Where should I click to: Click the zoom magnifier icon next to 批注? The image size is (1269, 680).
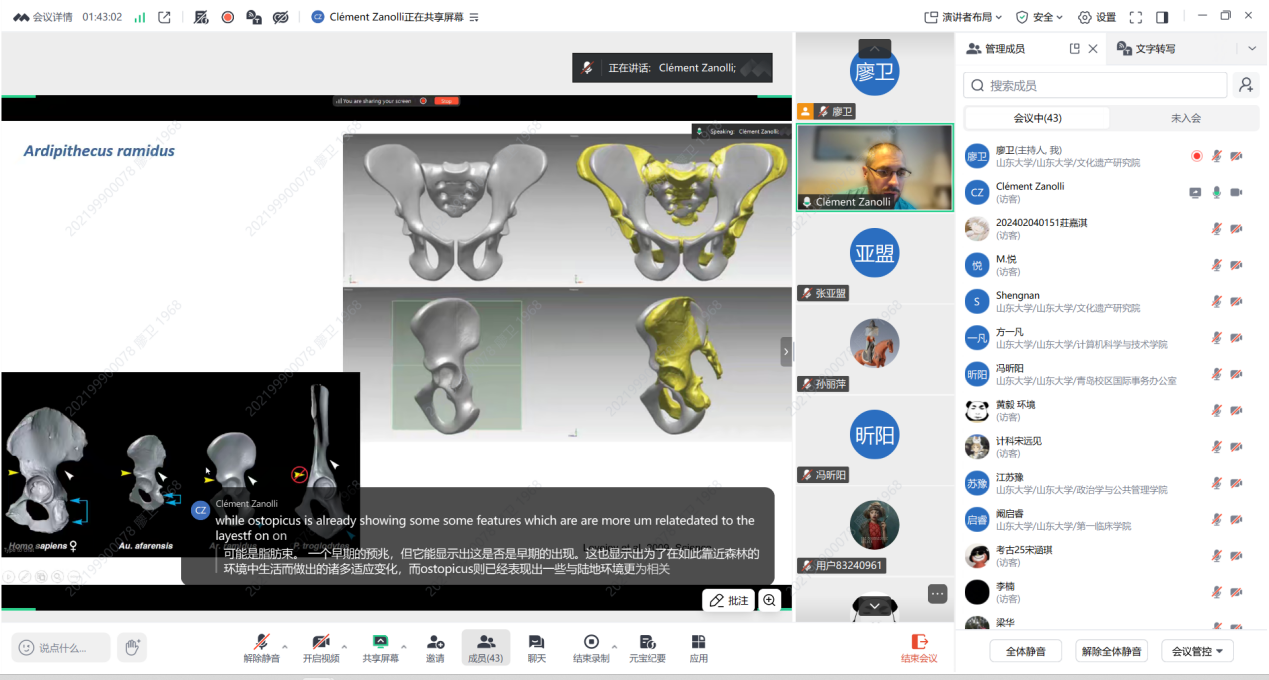pos(770,600)
